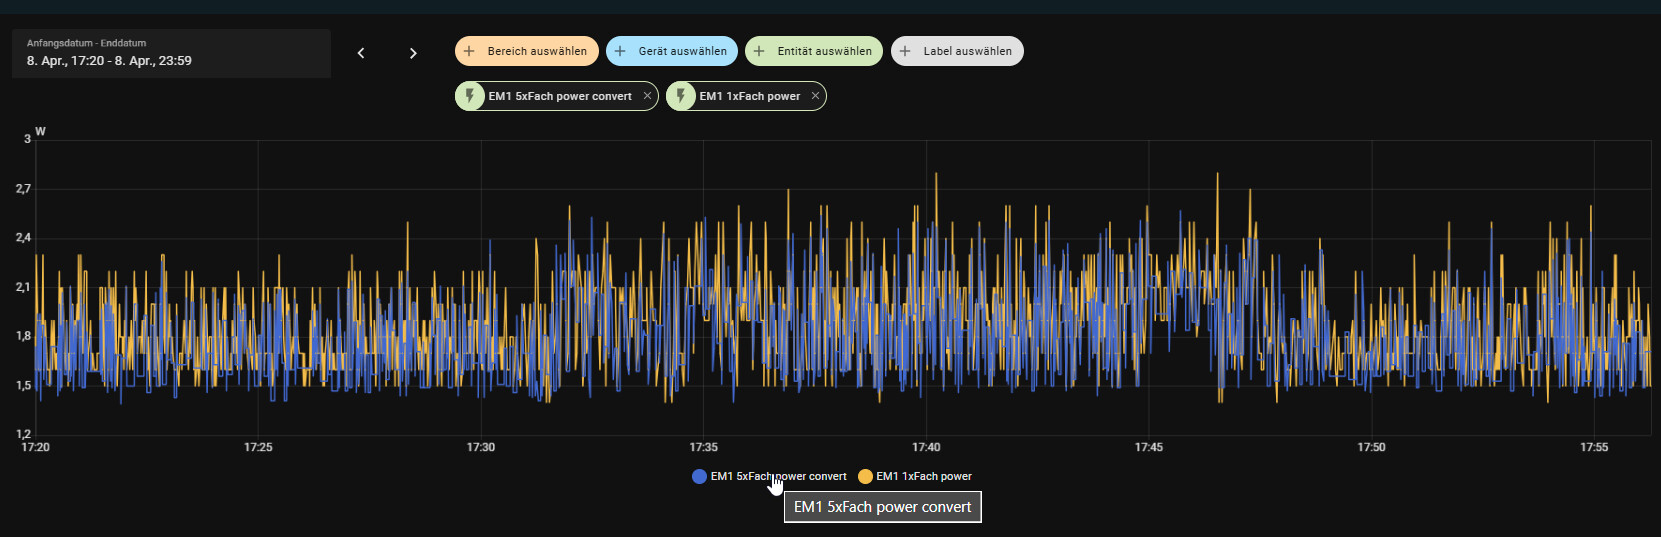1661x537 pixels.
Task: Click the EM1 1xFach power chip label
Action: click(x=749, y=96)
